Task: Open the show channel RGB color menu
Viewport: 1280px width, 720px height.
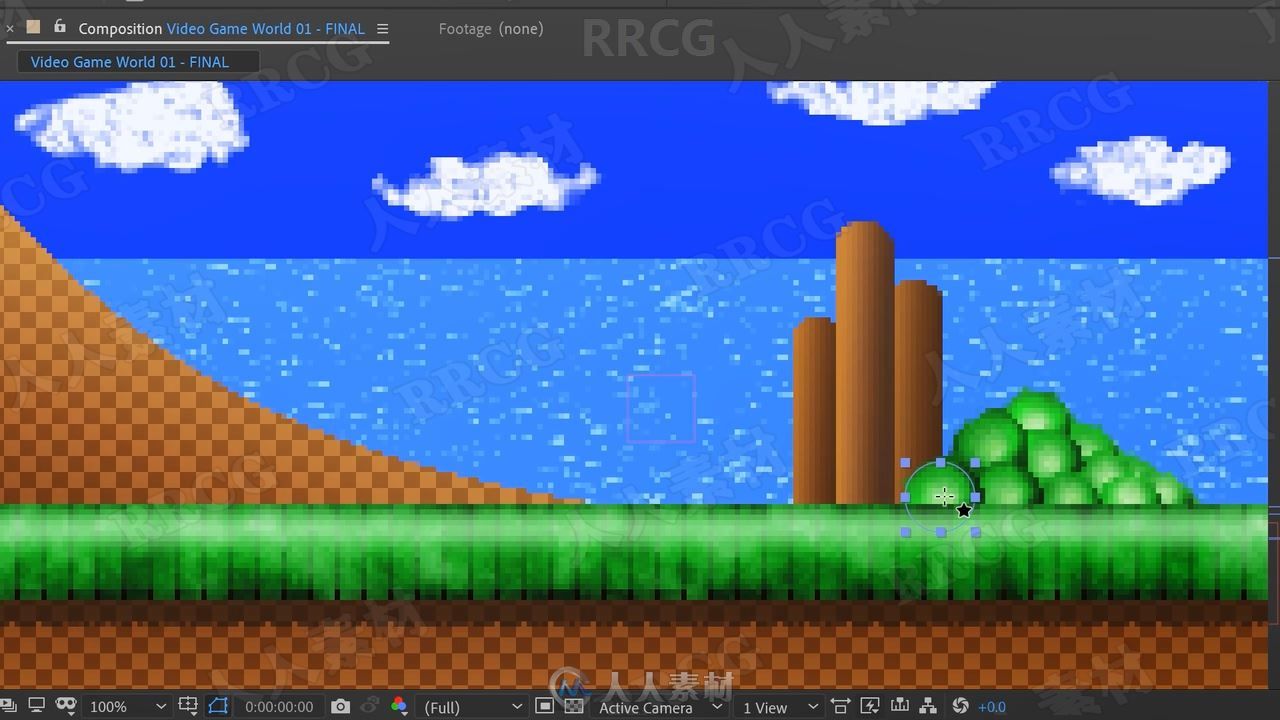Action: [x=399, y=706]
